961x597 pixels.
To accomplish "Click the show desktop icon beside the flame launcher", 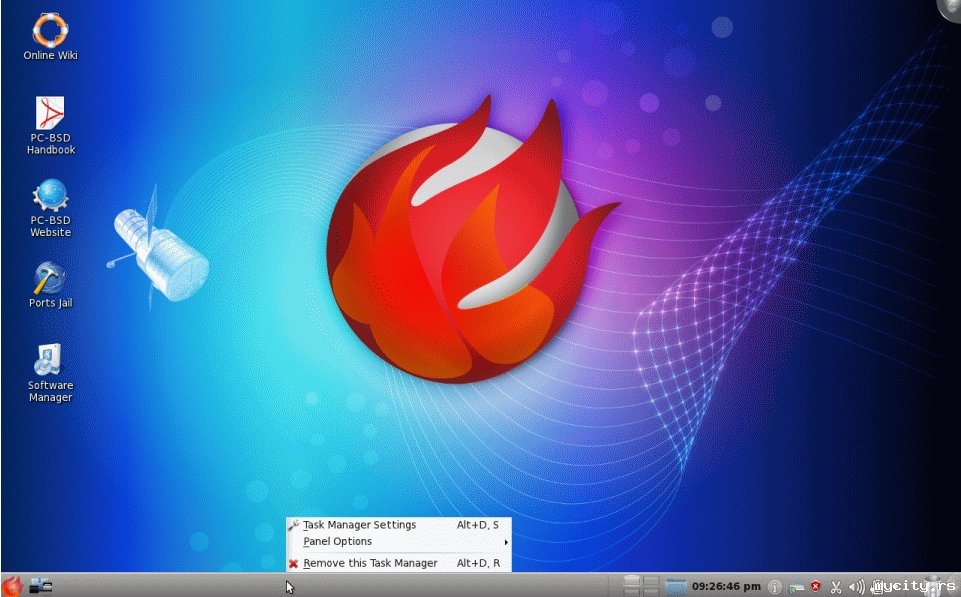I will tap(41, 586).
